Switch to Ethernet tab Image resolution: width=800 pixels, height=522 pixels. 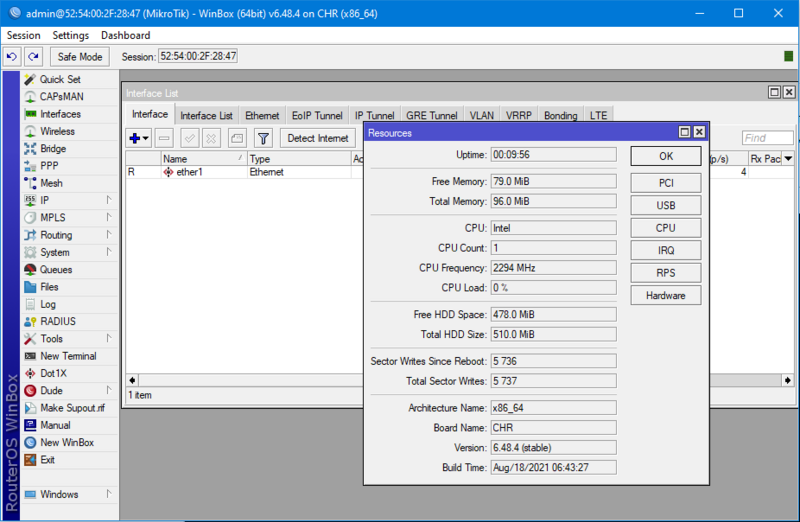pyautogui.click(x=262, y=116)
